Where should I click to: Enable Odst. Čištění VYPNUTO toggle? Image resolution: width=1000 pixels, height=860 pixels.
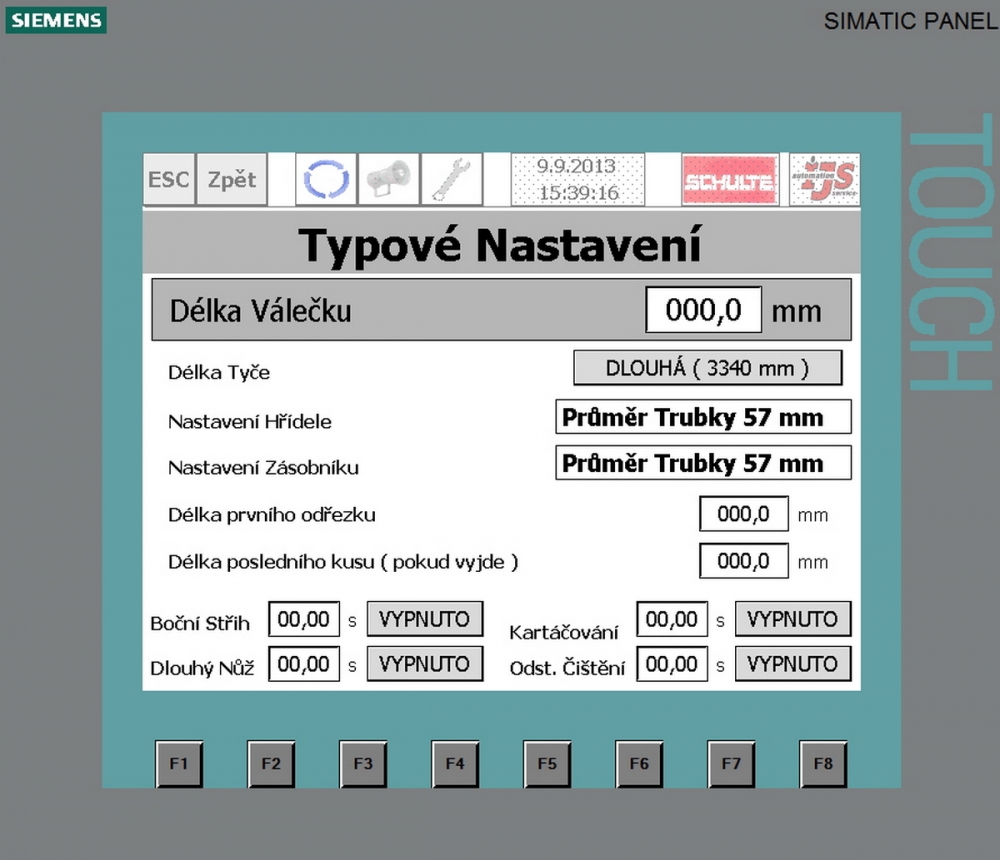tap(792, 663)
